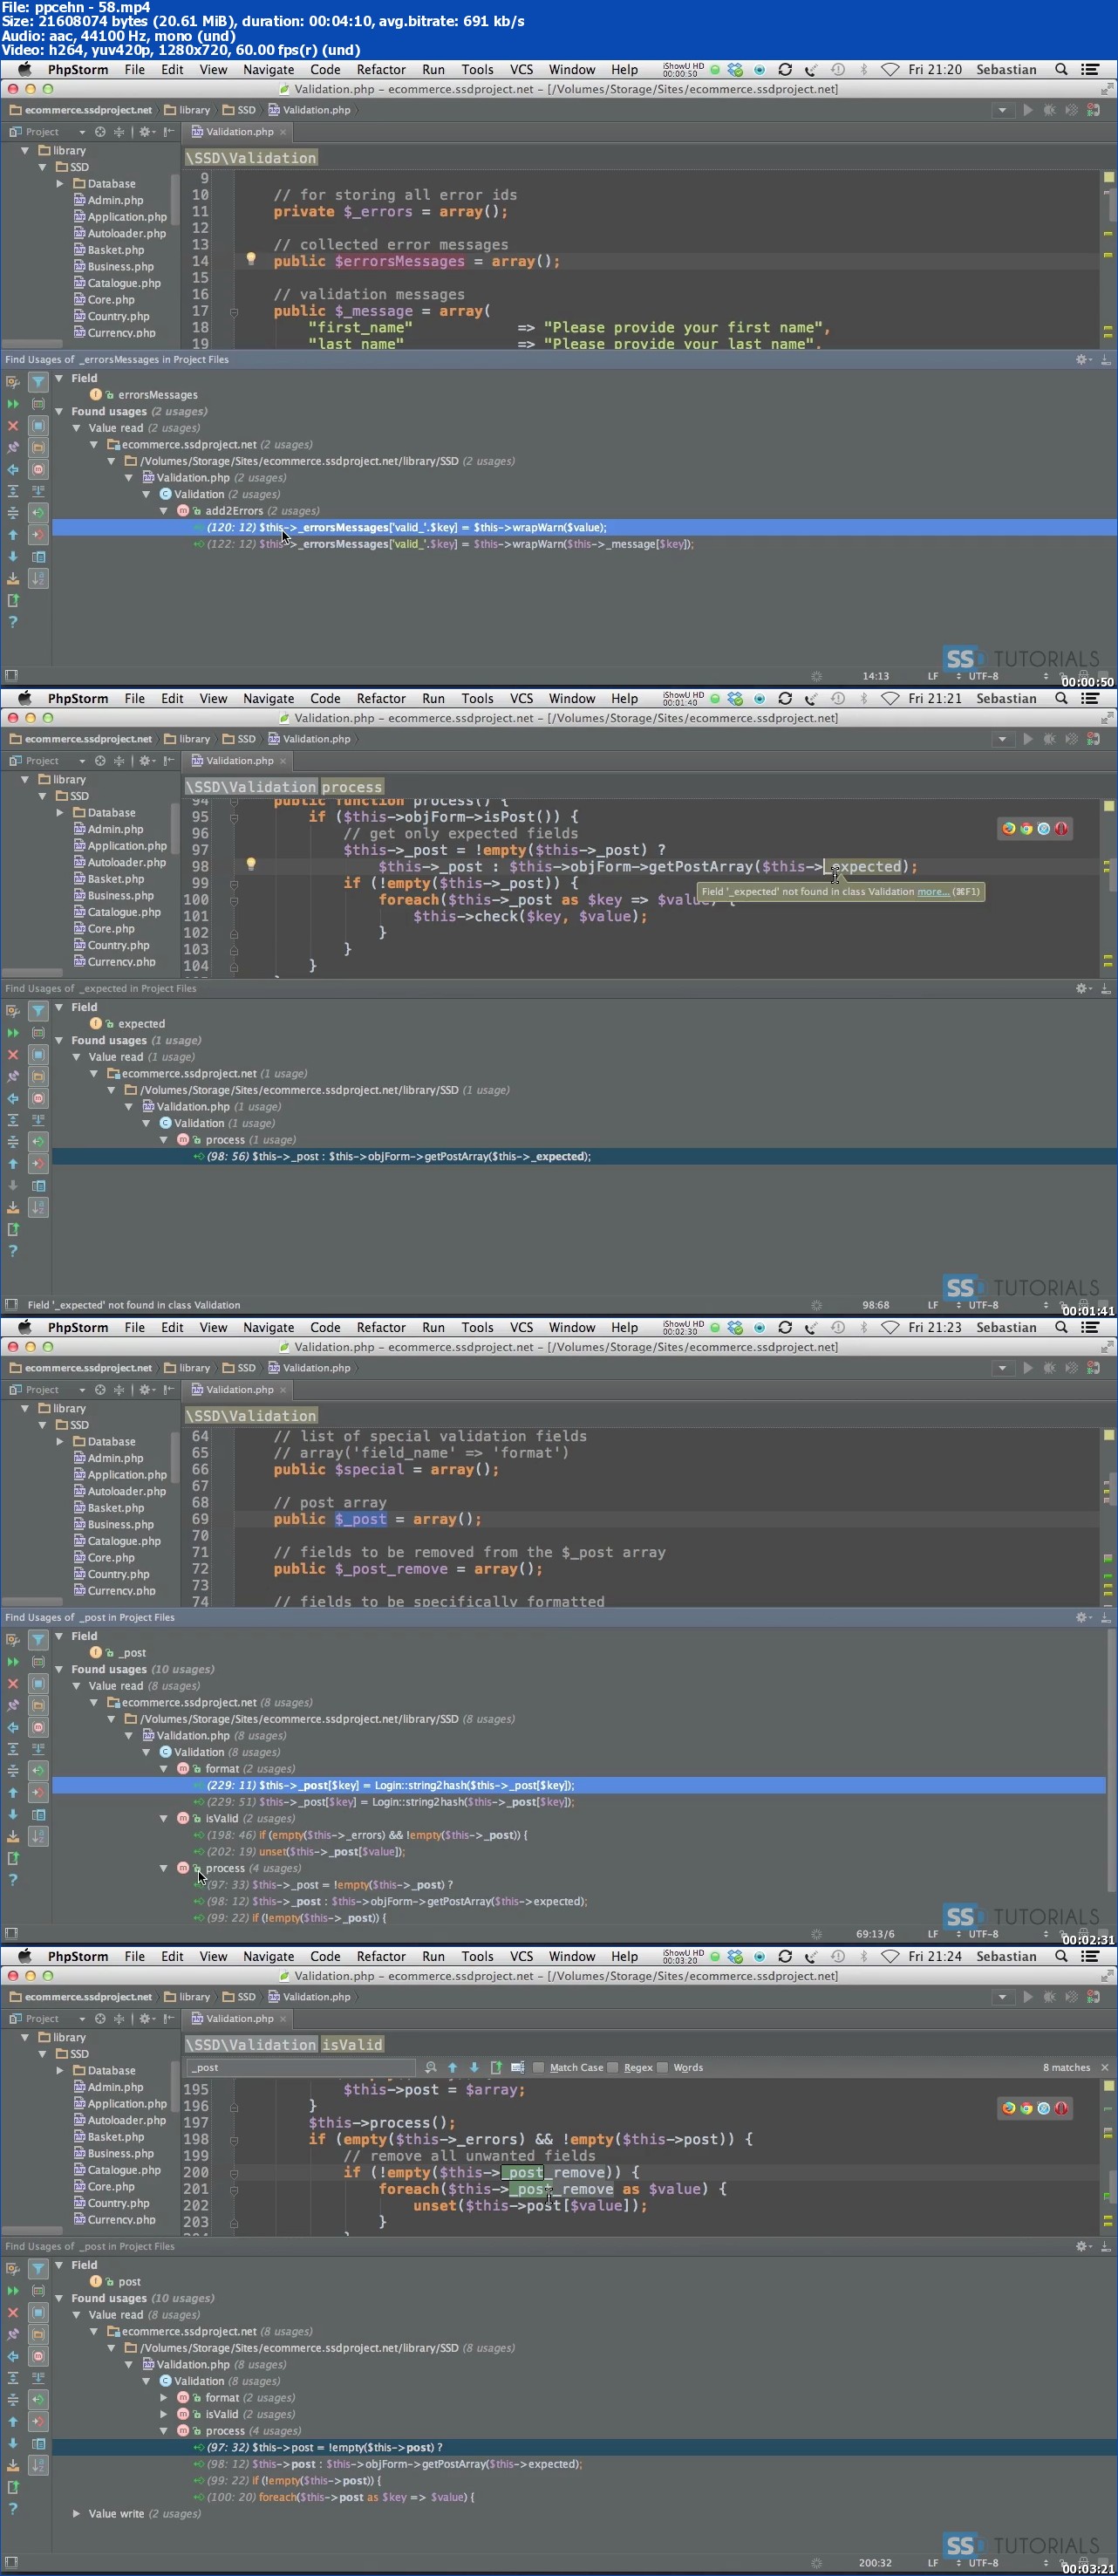Pin the _errorsMessages Find Usages tab
Image resolution: width=1118 pixels, height=2576 pixels.
click(13, 448)
